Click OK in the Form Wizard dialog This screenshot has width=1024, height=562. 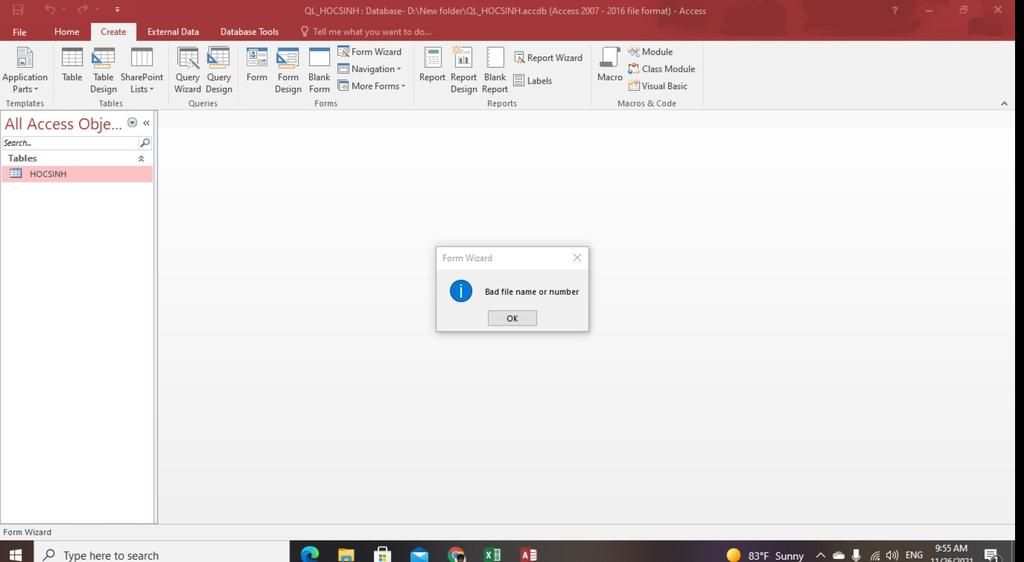coord(512,318)
